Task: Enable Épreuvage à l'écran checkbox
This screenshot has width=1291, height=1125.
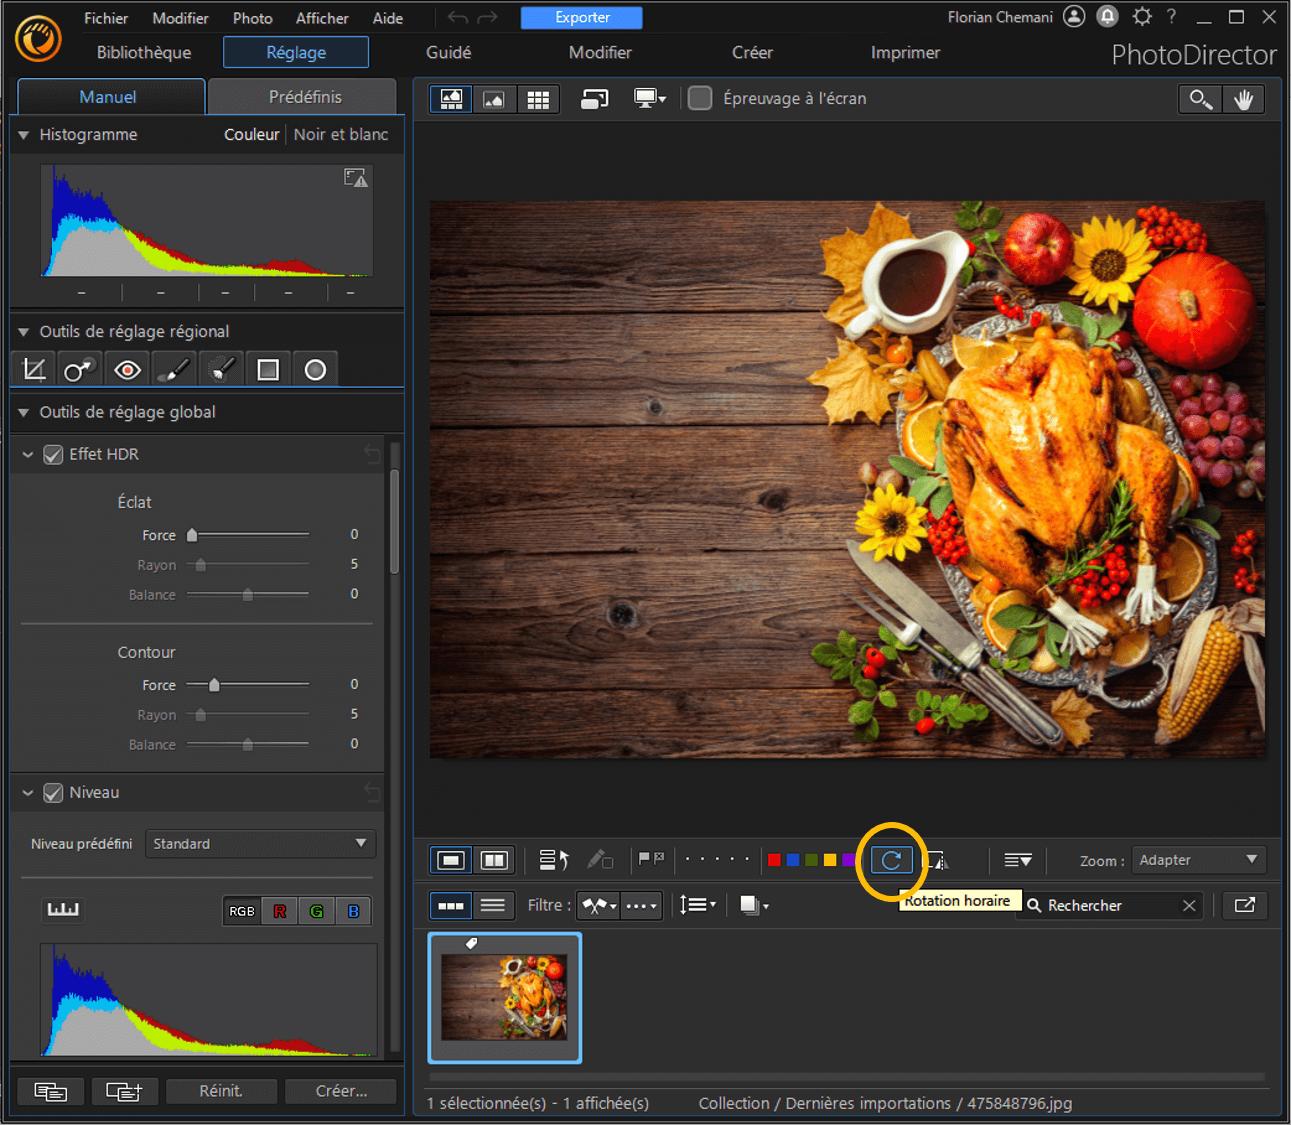Action: click(701, 98)
